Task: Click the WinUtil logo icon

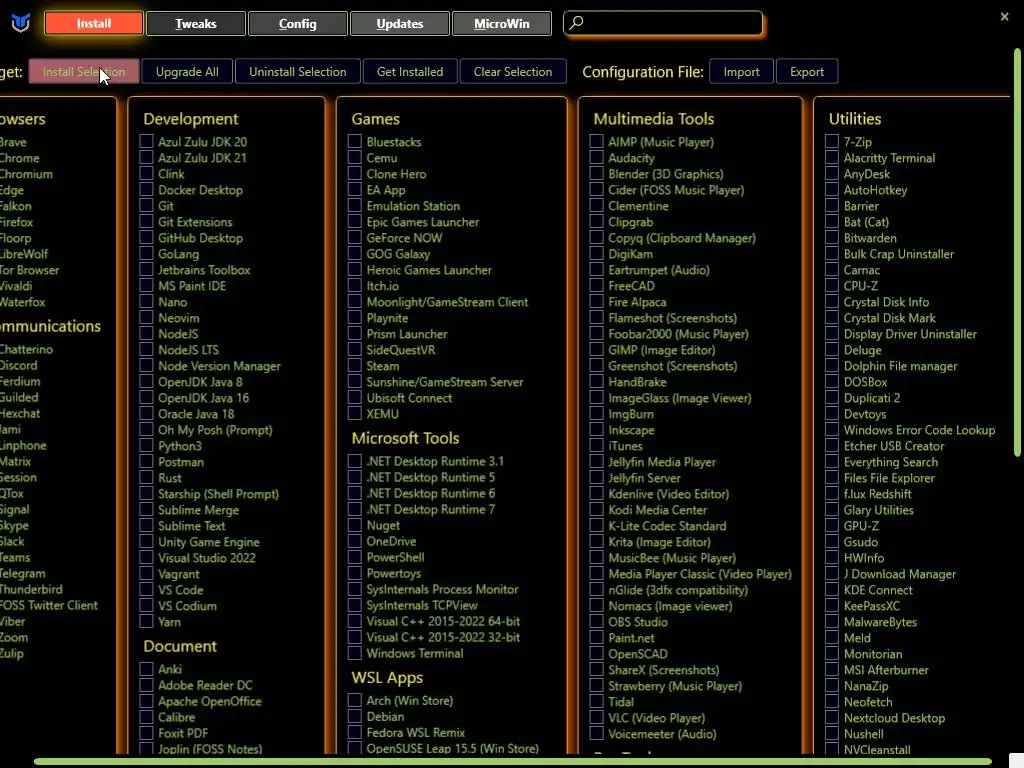Action: [21, 24]
